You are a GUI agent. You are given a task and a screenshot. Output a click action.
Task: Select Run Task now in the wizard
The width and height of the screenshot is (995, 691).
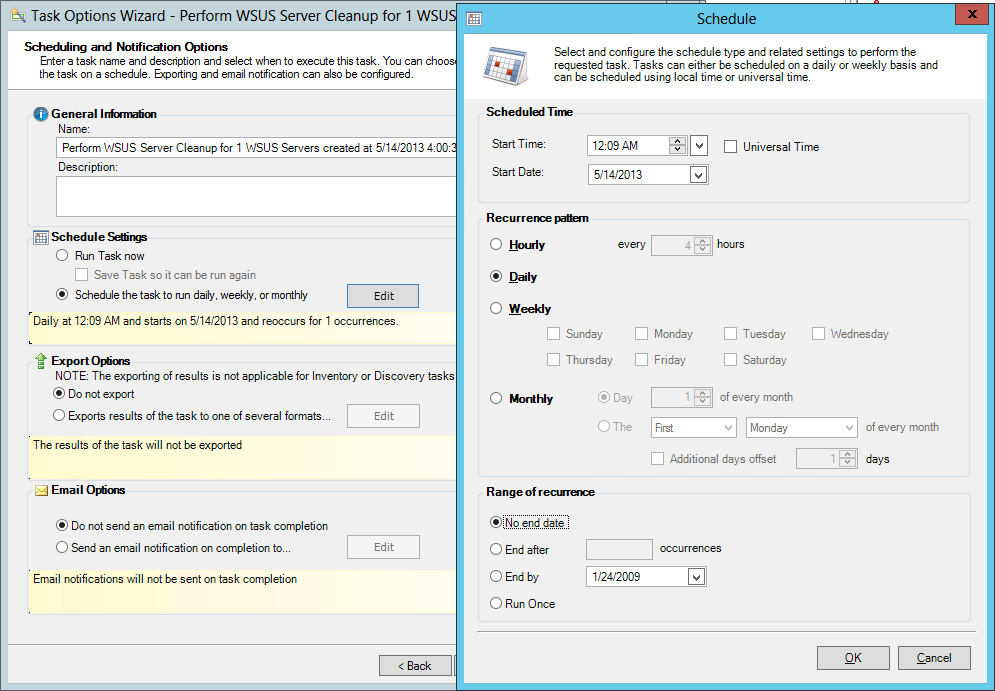pyautogui.click(x=62, y=256)
